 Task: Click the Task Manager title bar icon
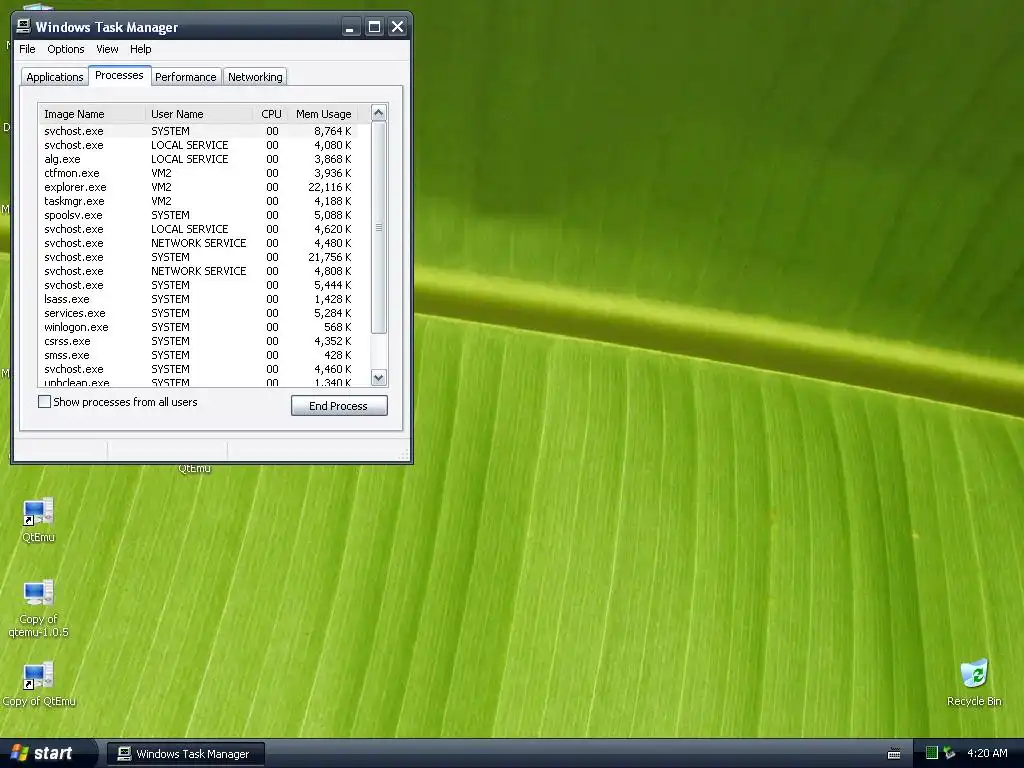coord(24,26)
